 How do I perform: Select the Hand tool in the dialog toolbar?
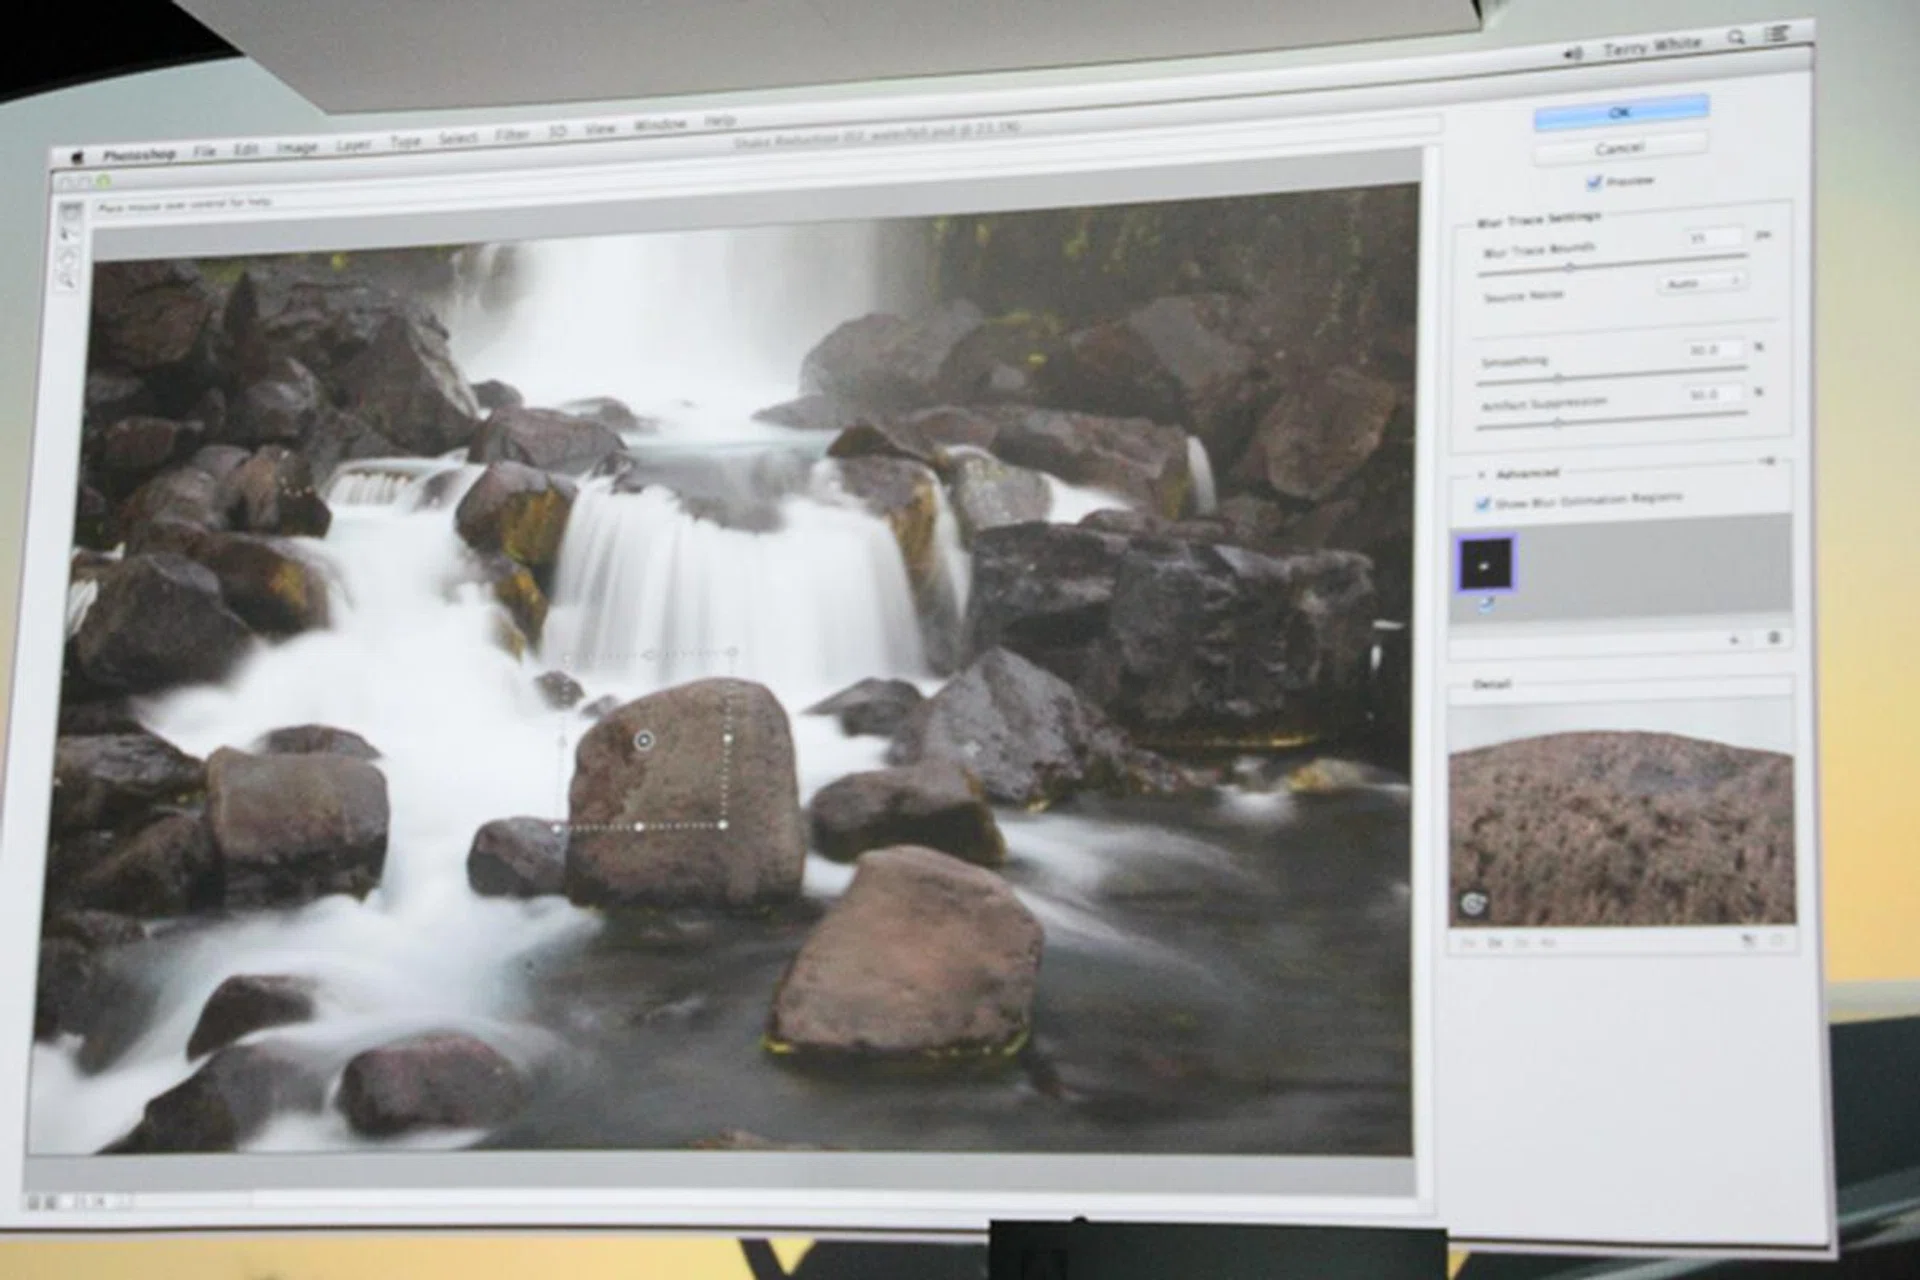click(x=69, y=258)
